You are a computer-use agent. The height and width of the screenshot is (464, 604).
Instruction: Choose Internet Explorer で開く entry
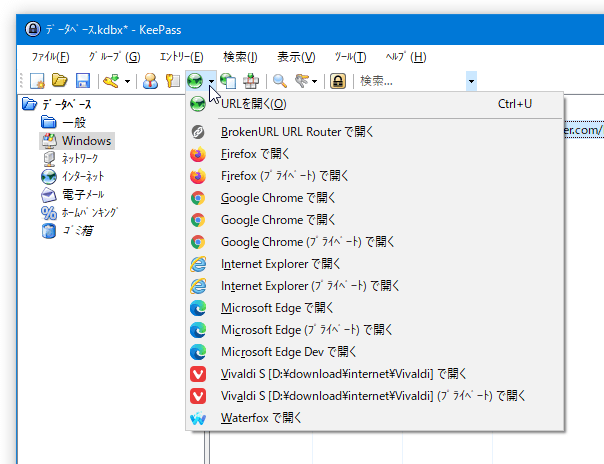point(374,264)
